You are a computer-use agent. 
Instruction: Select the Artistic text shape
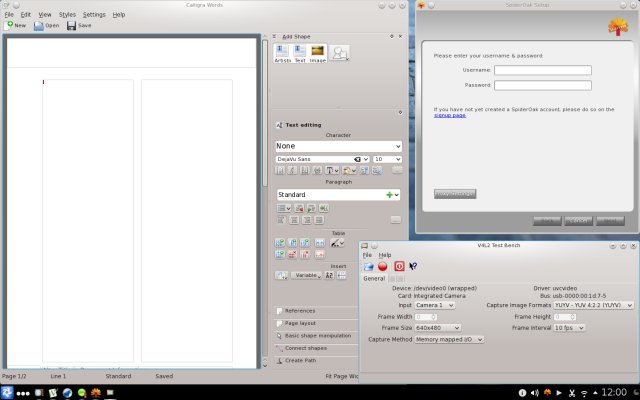point(282,53)
